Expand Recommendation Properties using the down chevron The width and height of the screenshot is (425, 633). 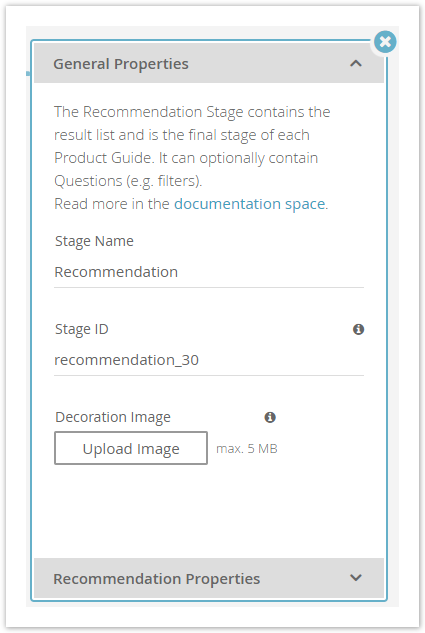point(356,578)
